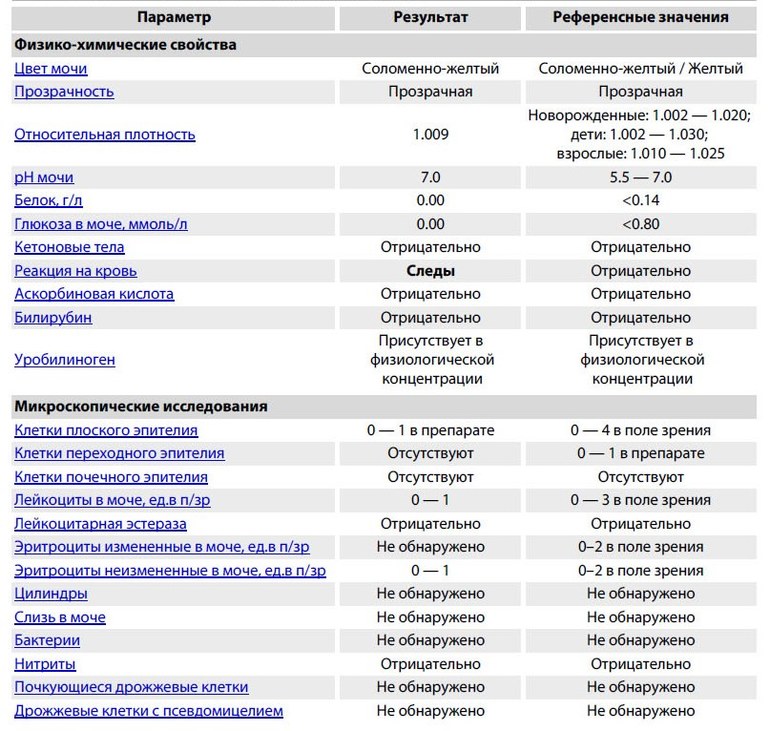This screenshot has height=731, width=770.
Task: Click "Аскорбиновая кислота" link
Action: (x=94, y=294)
